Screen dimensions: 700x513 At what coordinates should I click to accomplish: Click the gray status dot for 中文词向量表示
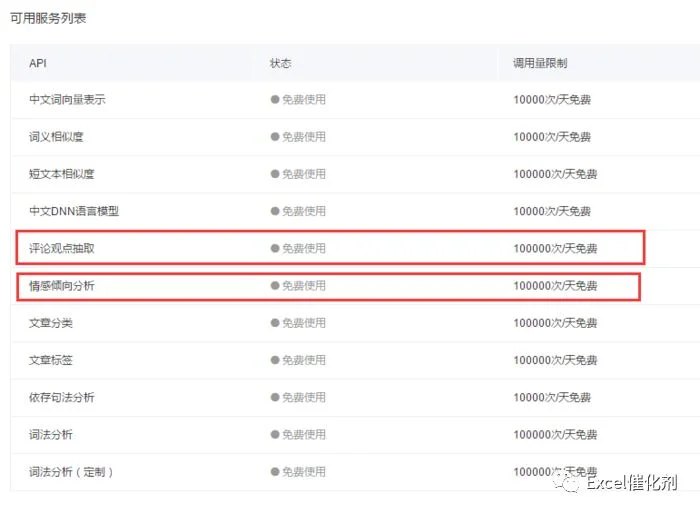pyautogui.click(x=275, y=100)
